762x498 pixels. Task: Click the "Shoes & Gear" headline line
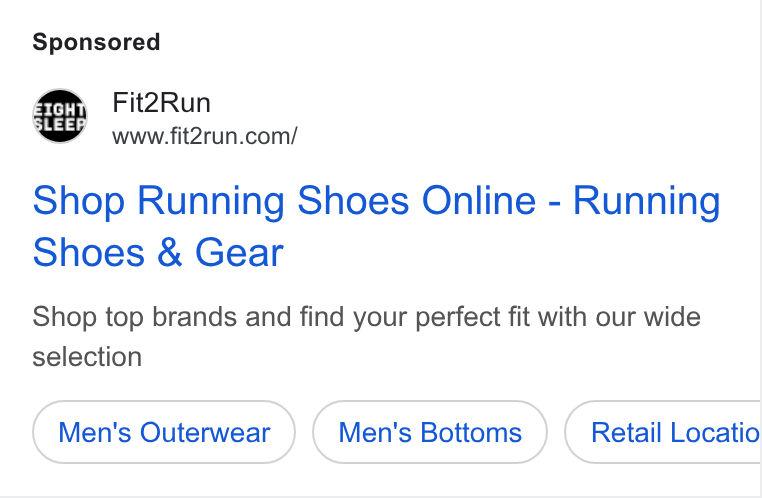pyautogui.click(x=158, y=253)
